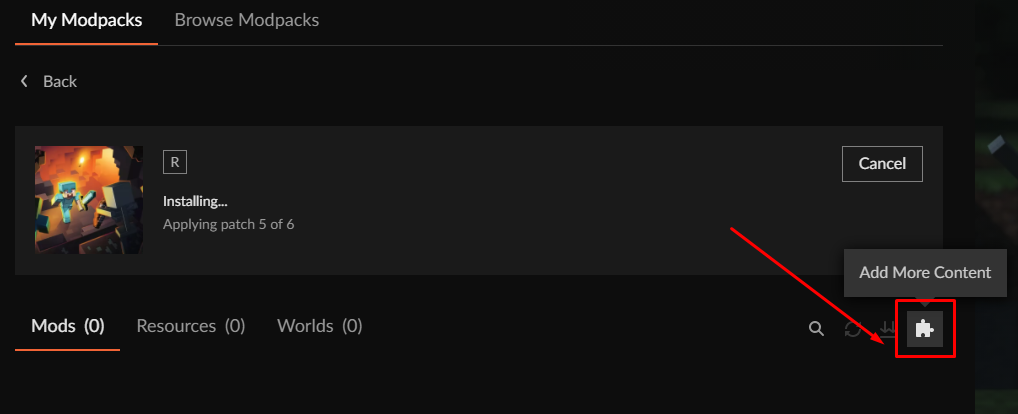This screenshot has width=1018, height=414.
Task: Cancel the modpack installation
Action: pos(882,163)
